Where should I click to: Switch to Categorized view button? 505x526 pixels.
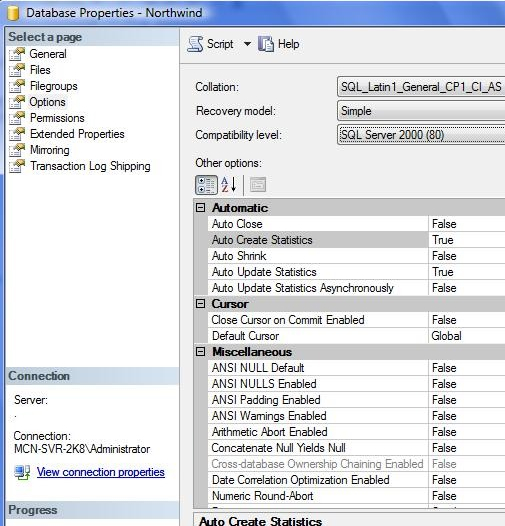click(x=206, y=185)
